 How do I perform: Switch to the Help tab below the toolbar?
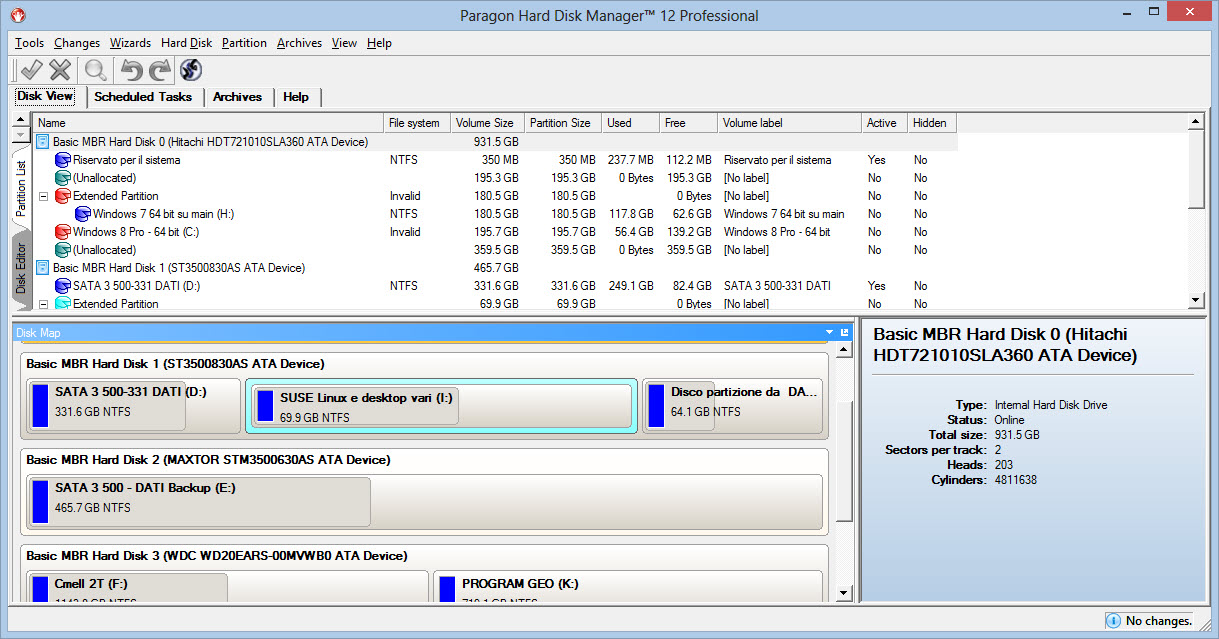click(296, 97)
